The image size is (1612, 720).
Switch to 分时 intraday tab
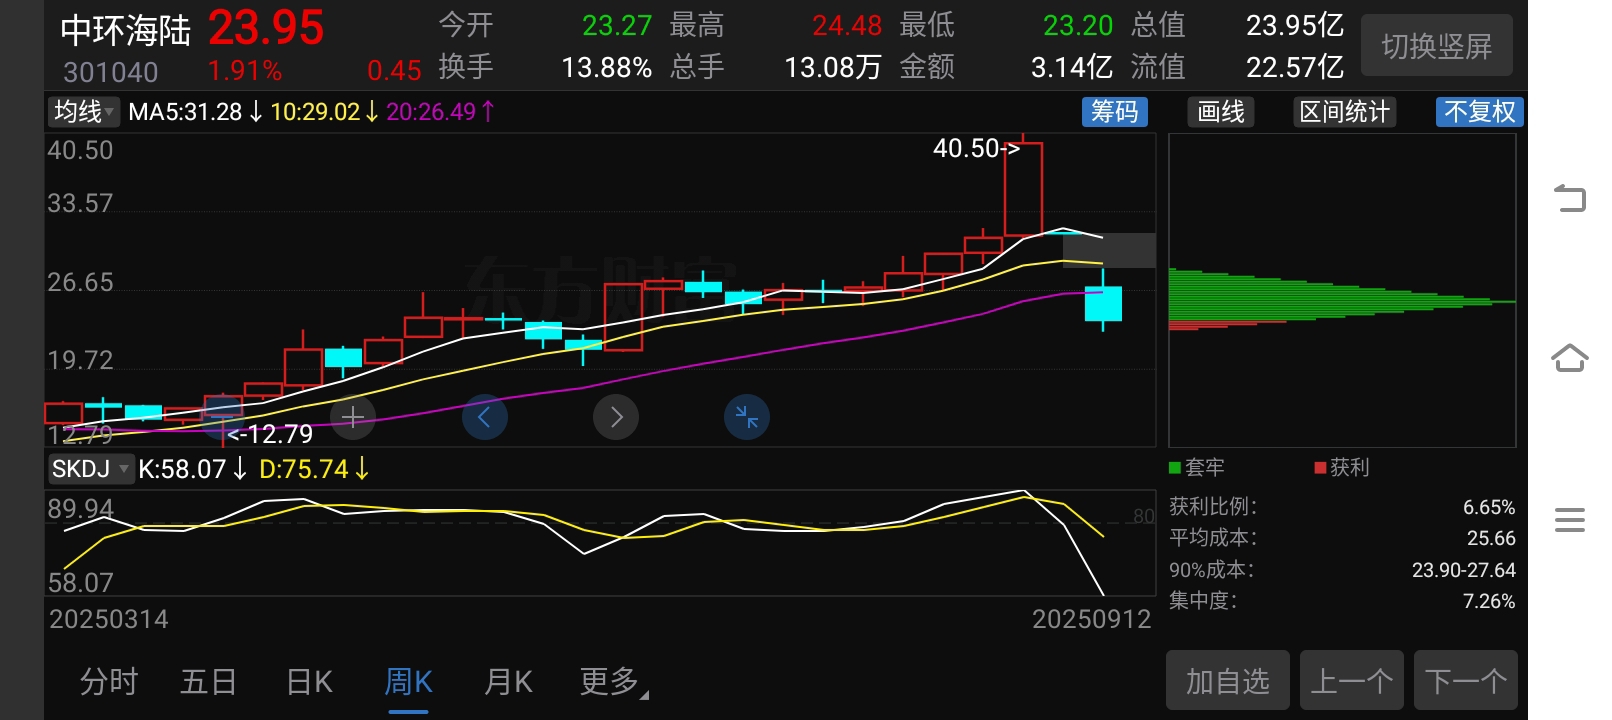click(x=109, y=682)
